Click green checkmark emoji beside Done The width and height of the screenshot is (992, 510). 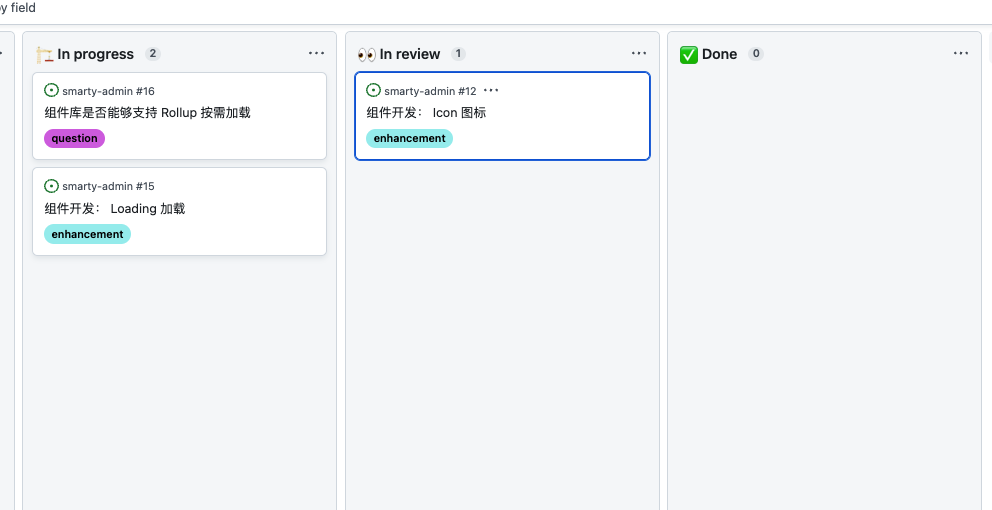[688, 54]
